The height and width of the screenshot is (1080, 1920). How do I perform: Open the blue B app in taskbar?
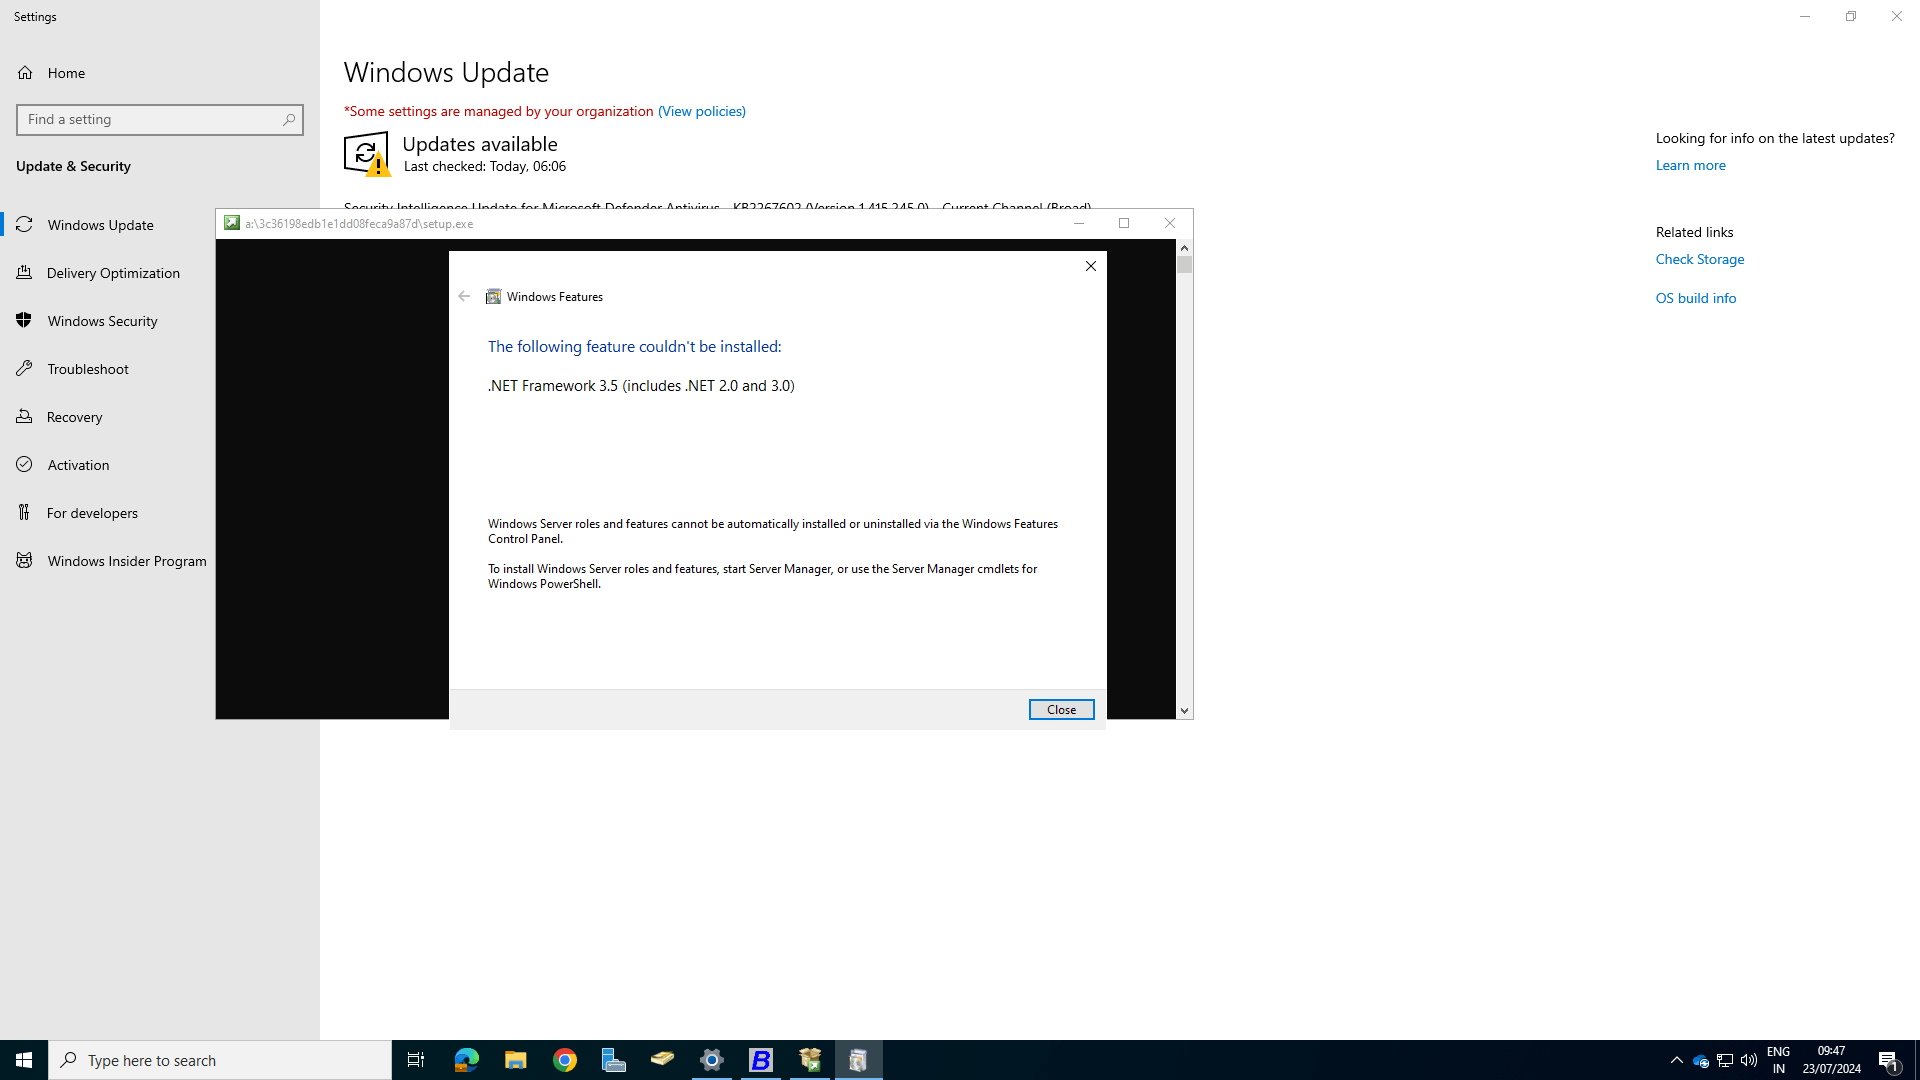coord(761,1060)
